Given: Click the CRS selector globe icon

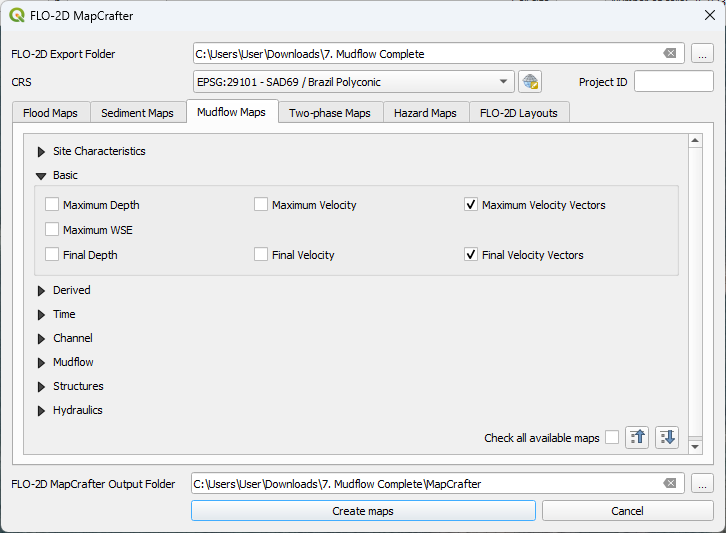Looking at the screenshot, I should (x=530, y=82).
